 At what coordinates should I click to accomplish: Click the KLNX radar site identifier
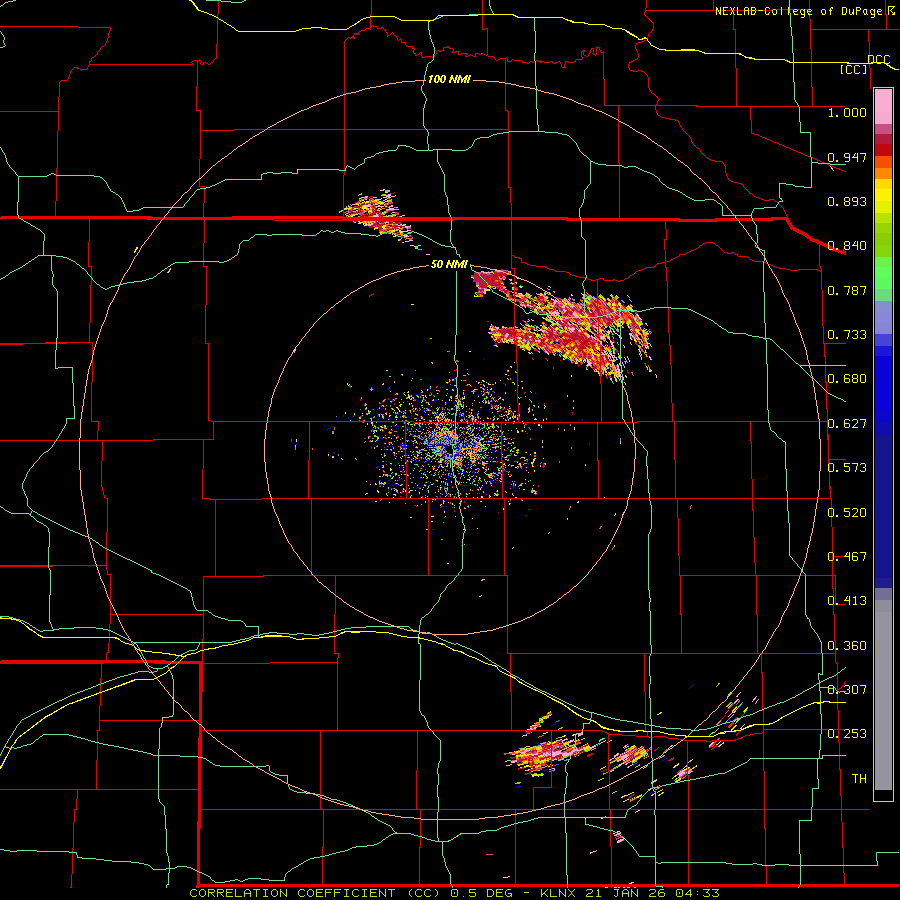pyautogui.click(x=560, y=893)
